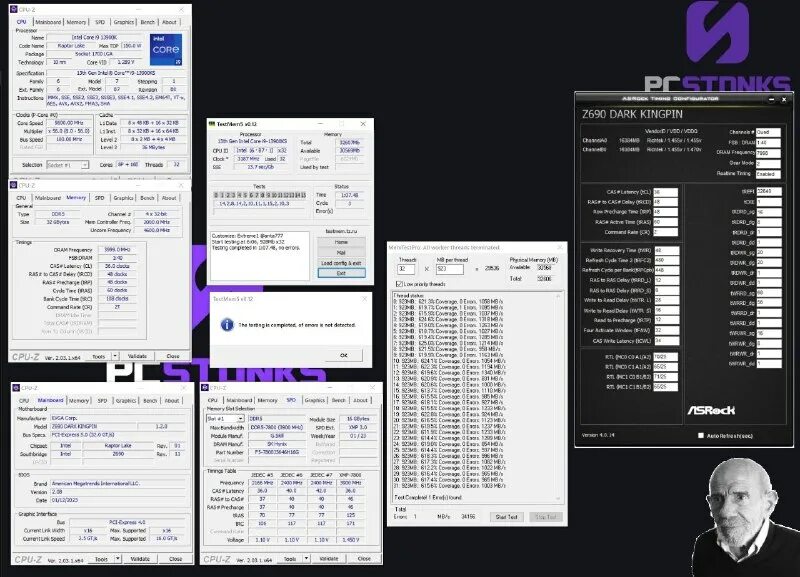Open the memory slot selection dropdown in SPD tab
The image size is (800, 577).
pos(240,418)
